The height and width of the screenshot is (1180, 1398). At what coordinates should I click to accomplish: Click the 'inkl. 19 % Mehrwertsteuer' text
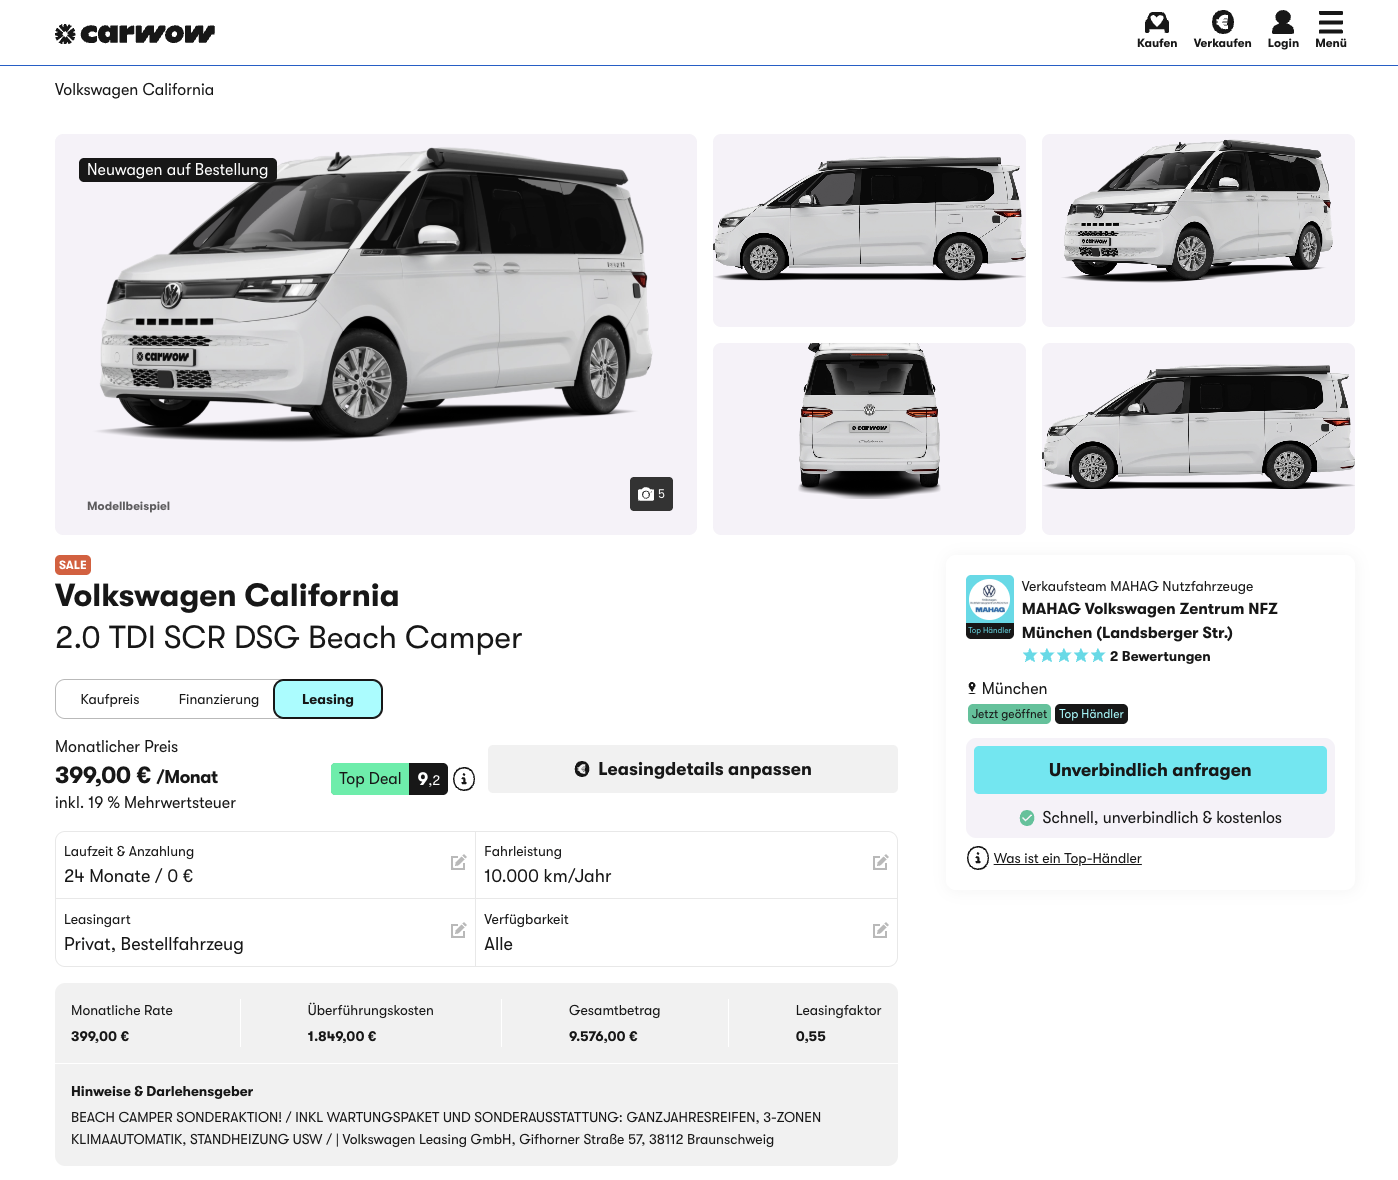146,803
